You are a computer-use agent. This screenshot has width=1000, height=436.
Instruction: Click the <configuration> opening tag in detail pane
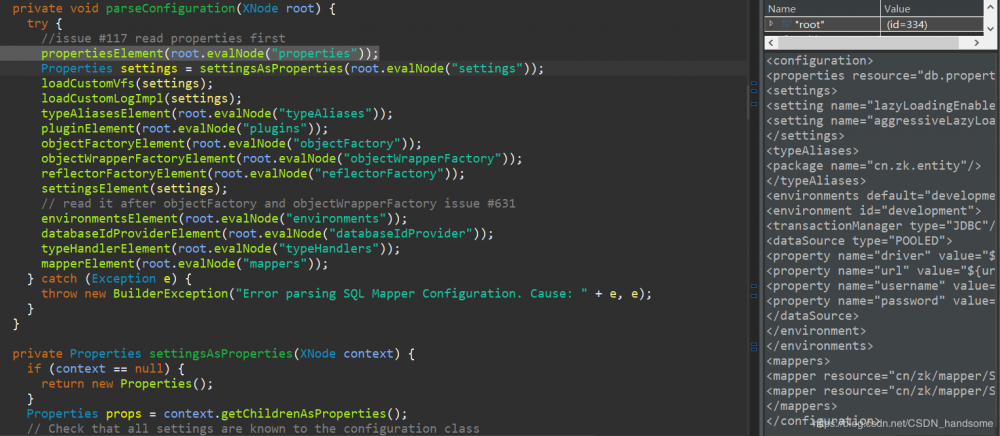820,61
